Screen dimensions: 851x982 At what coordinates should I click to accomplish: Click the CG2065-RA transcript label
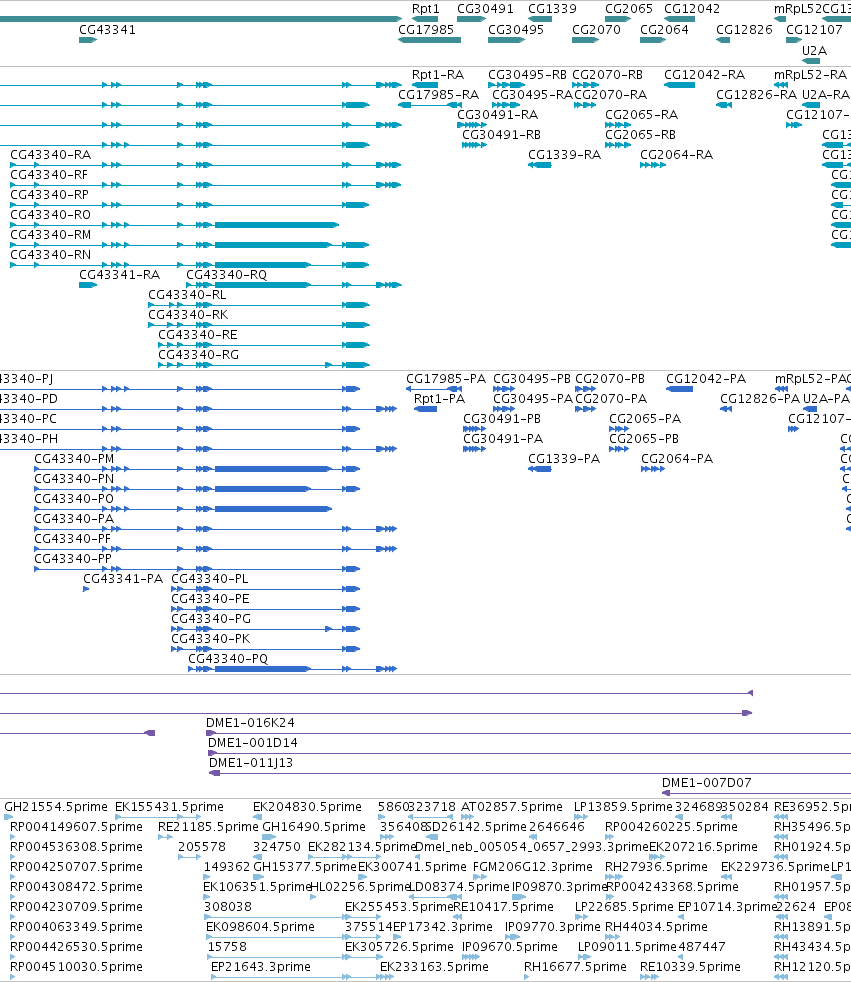(641, 115)
